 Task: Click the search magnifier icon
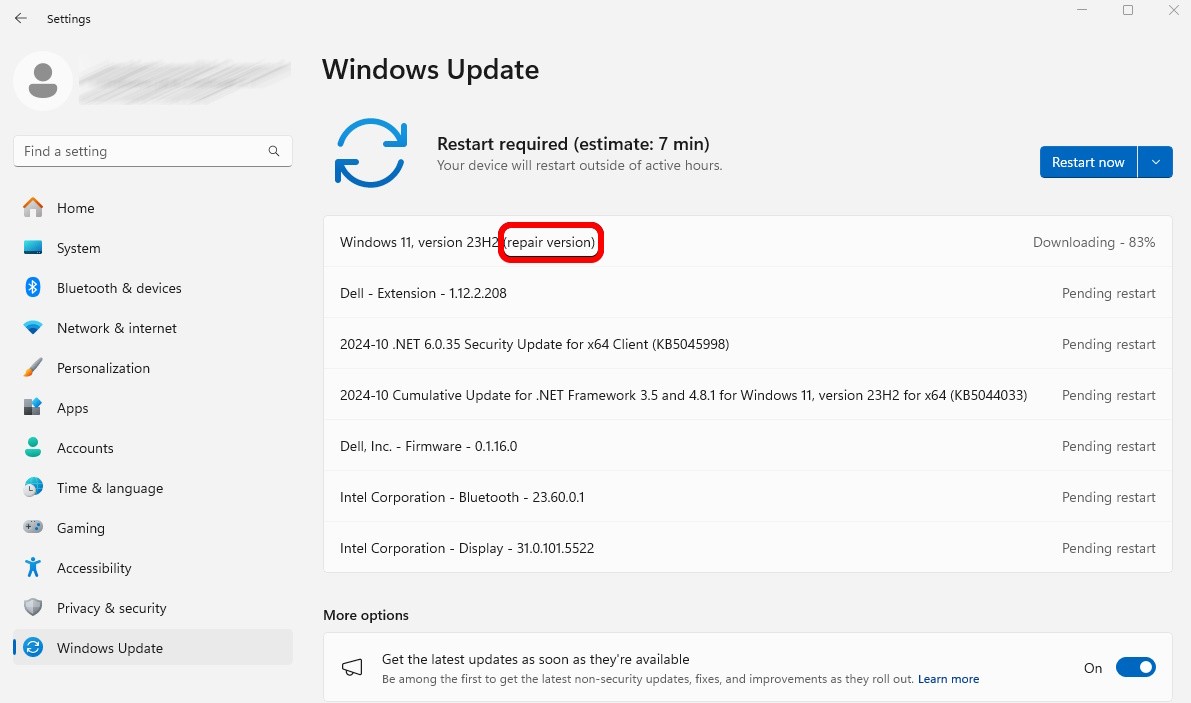tap(274, 151)
